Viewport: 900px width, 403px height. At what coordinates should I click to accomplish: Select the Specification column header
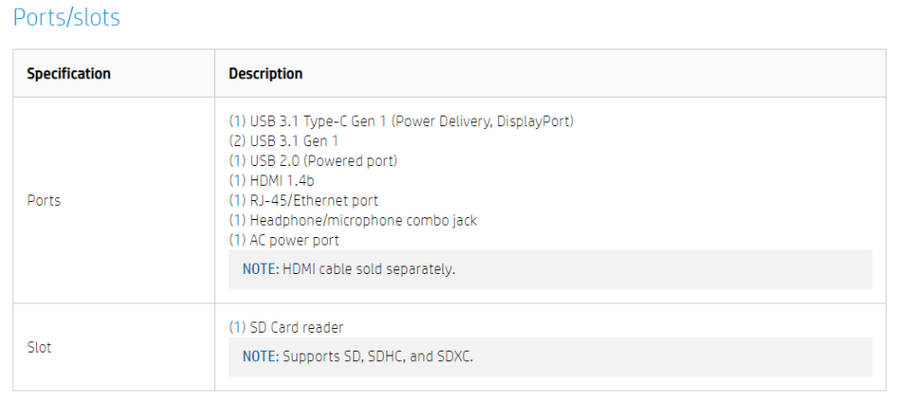tap(68, 74)
